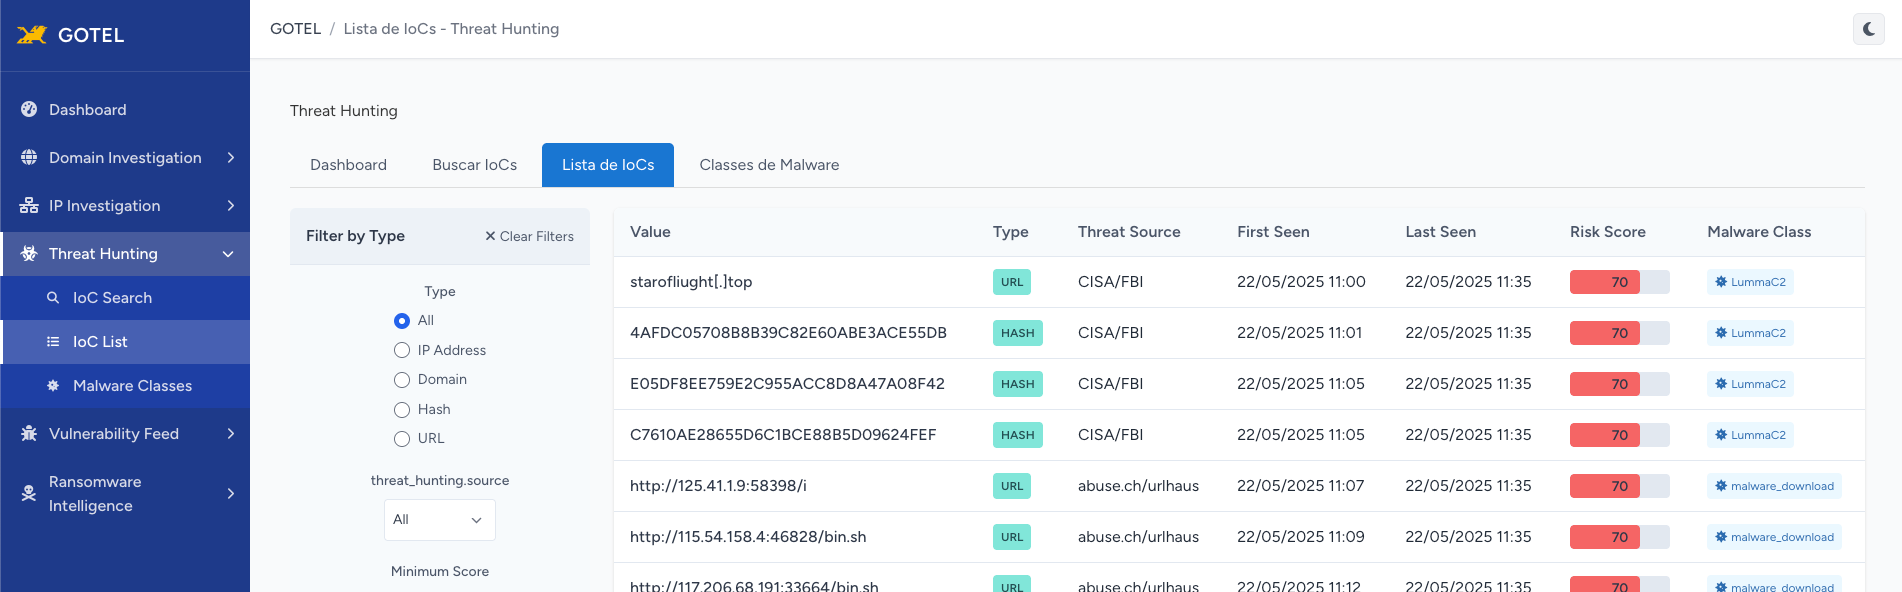Viewport: 1902px width, 592px height.
Task: Click the Ransomware Intelligence skull icon
Action: point(29,494)
